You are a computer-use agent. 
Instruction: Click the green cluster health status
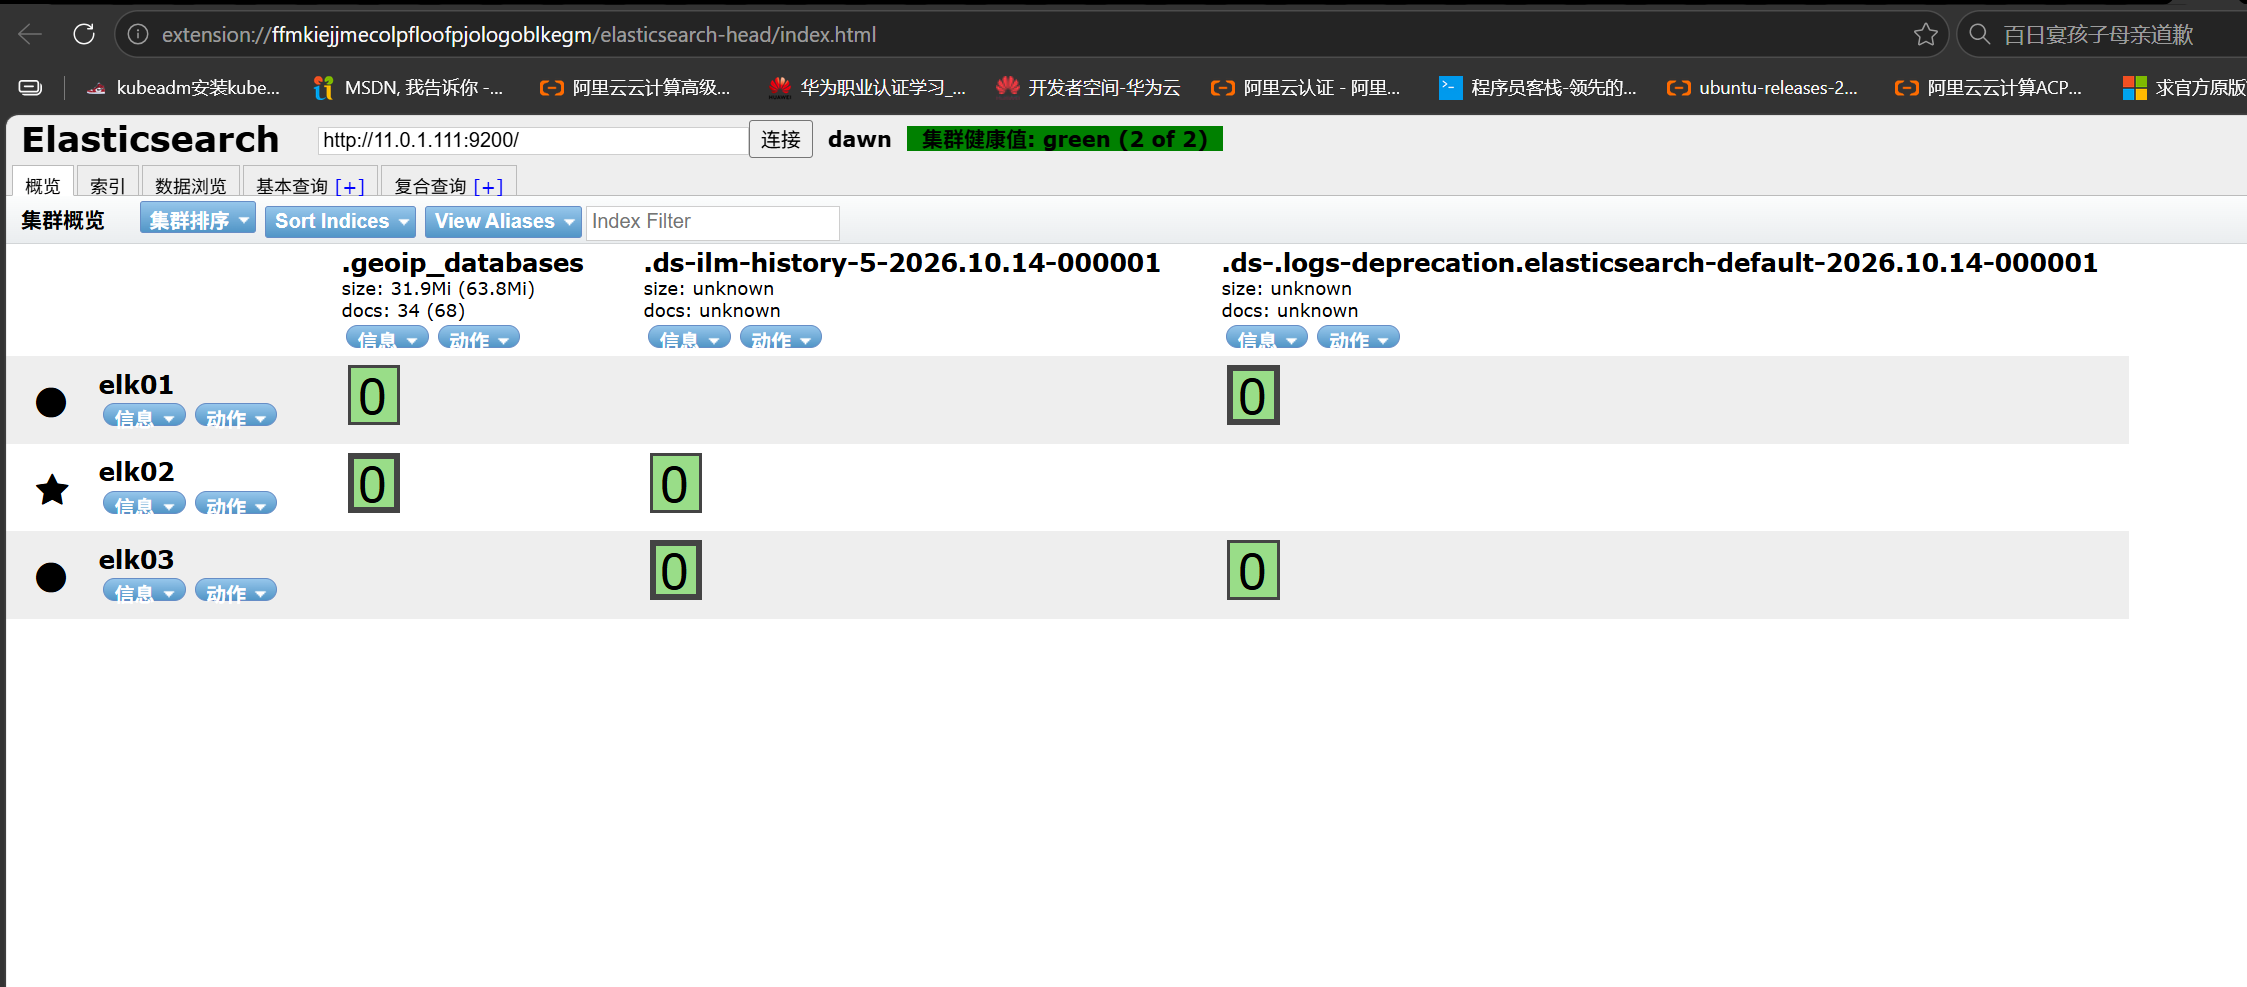pos(1064,139)
